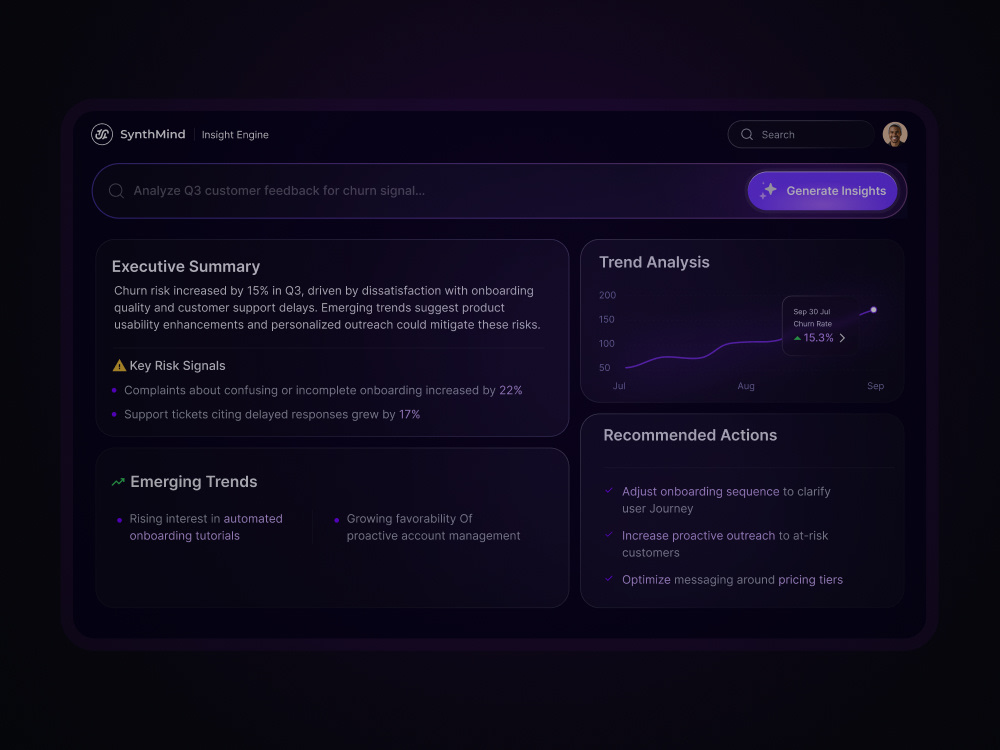This screenshot has height=750, width=1000.
Task: Click the SynthMind brand name
Action: pos(152,135)
